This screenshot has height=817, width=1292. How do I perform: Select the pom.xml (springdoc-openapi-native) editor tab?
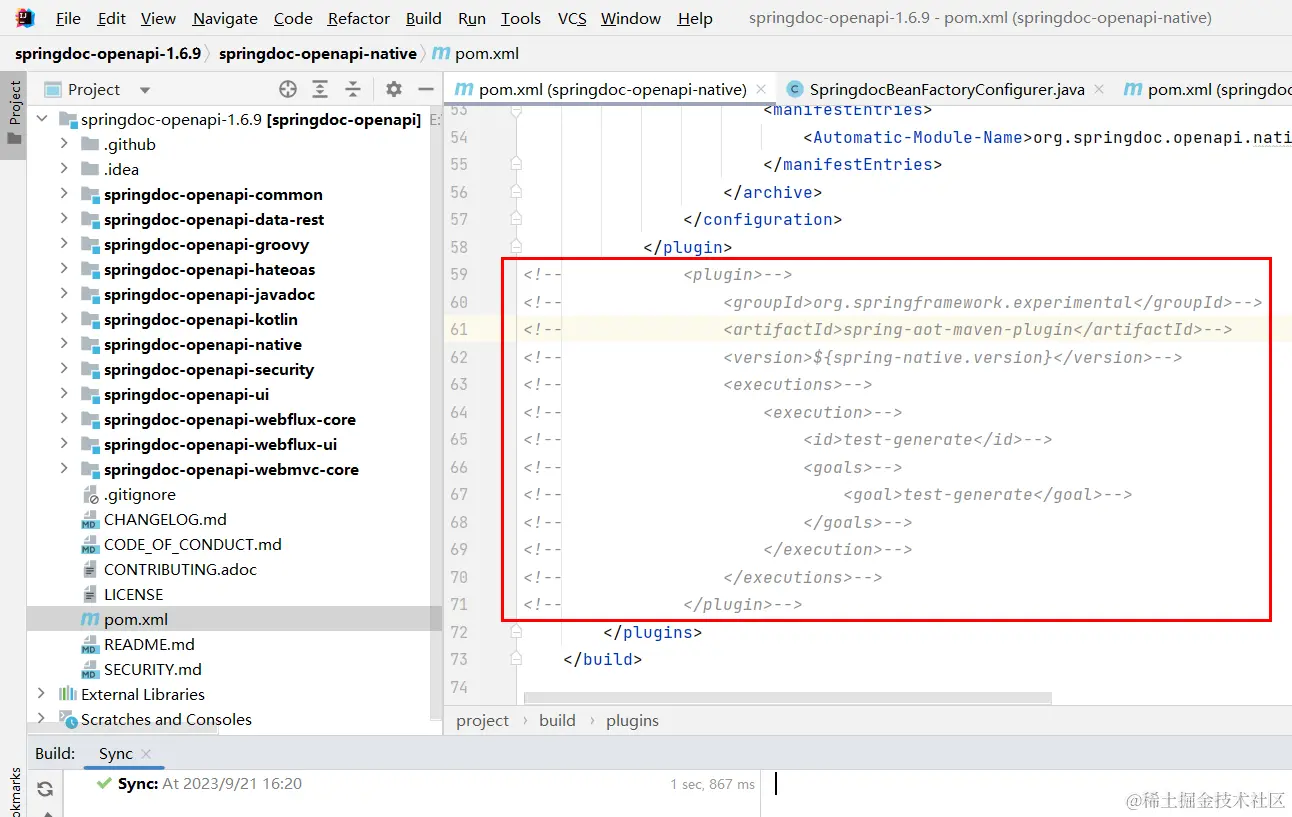click(612, 89)
